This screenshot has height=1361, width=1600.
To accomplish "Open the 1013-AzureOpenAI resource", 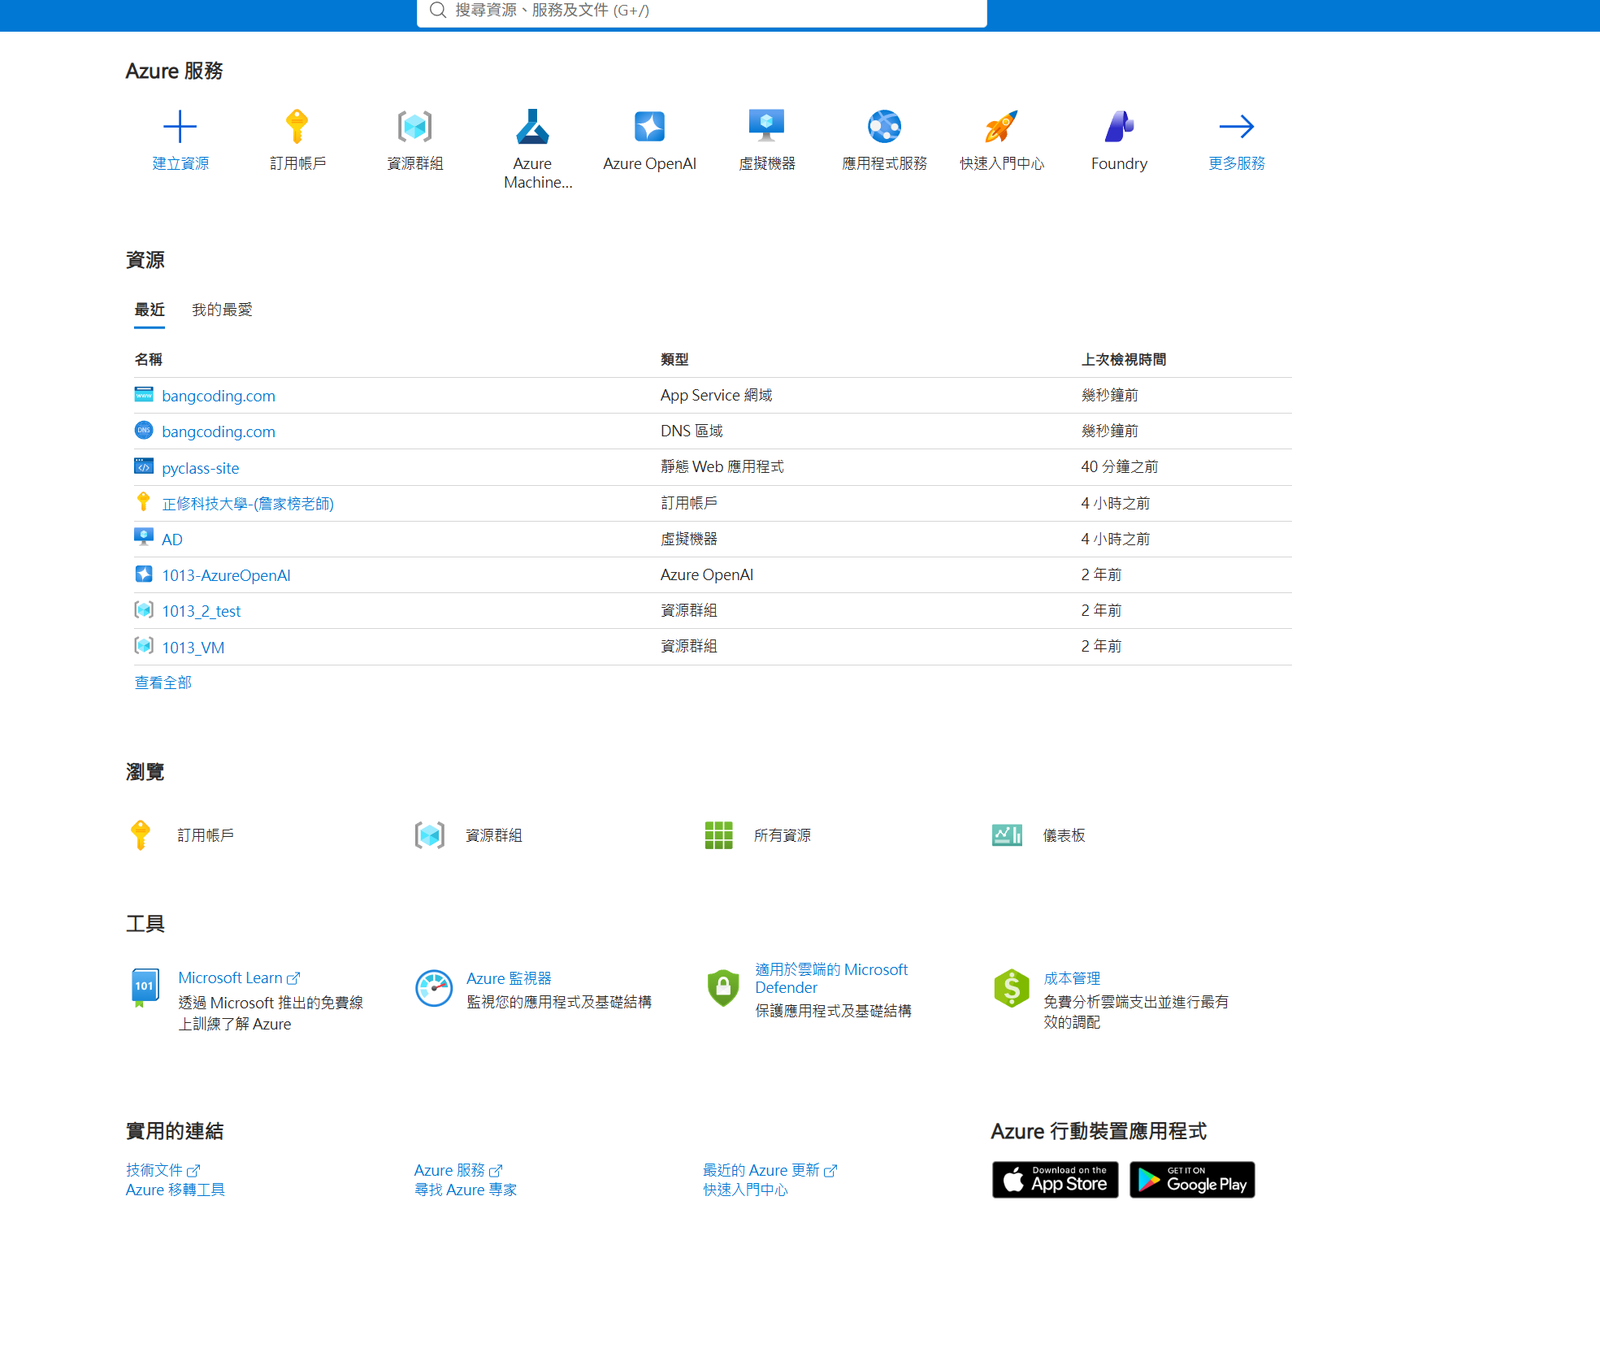I will [x=226, y=575].
